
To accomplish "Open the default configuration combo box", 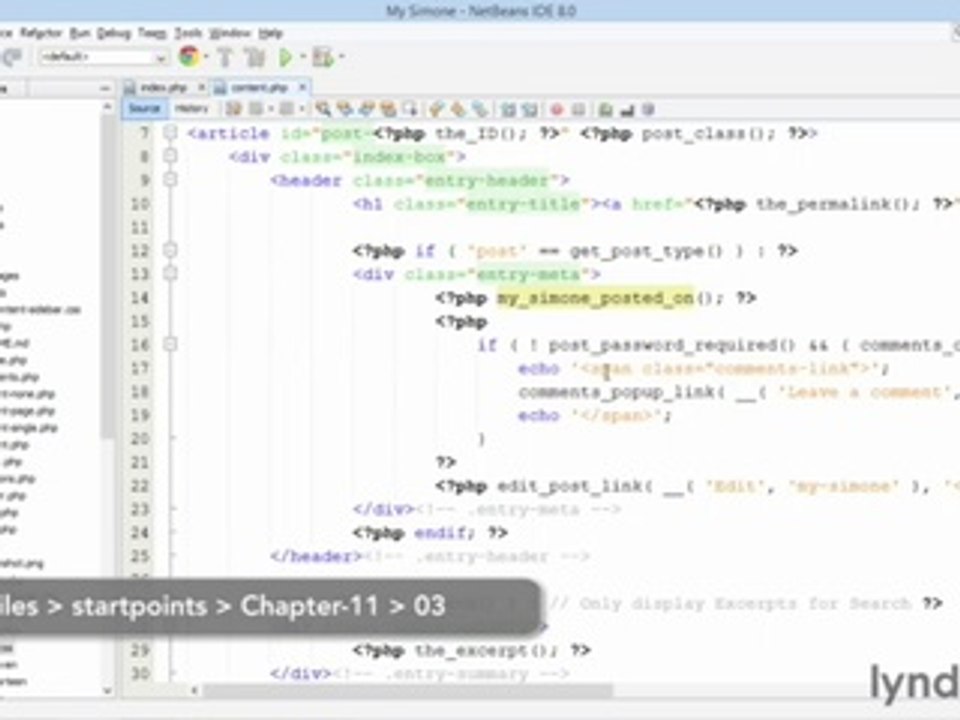I will pos(102,57).
